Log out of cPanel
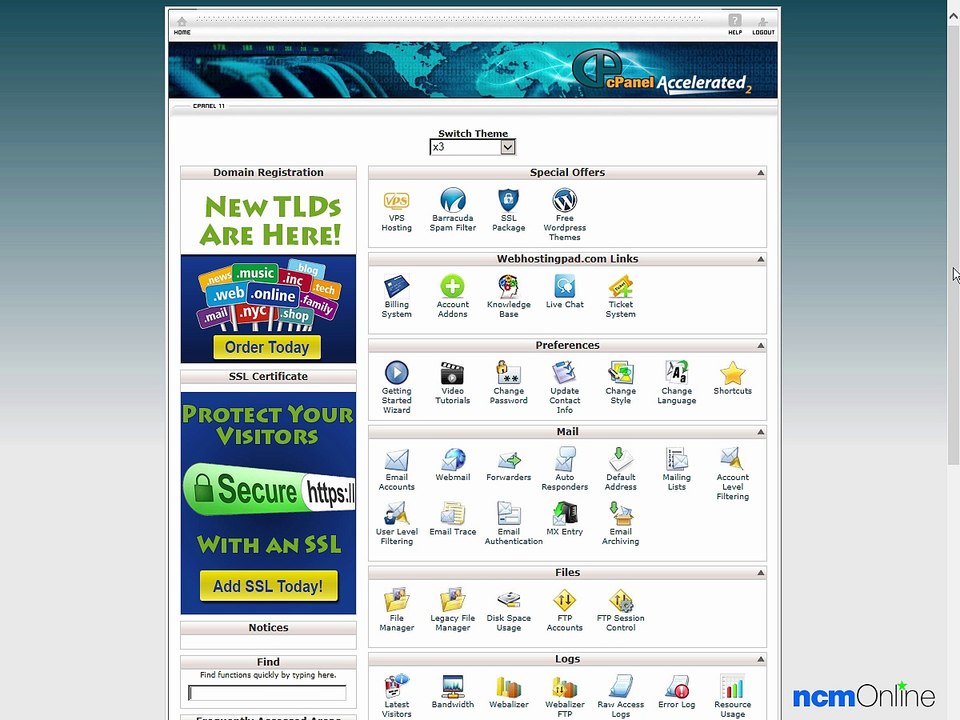 pos(763,26)
